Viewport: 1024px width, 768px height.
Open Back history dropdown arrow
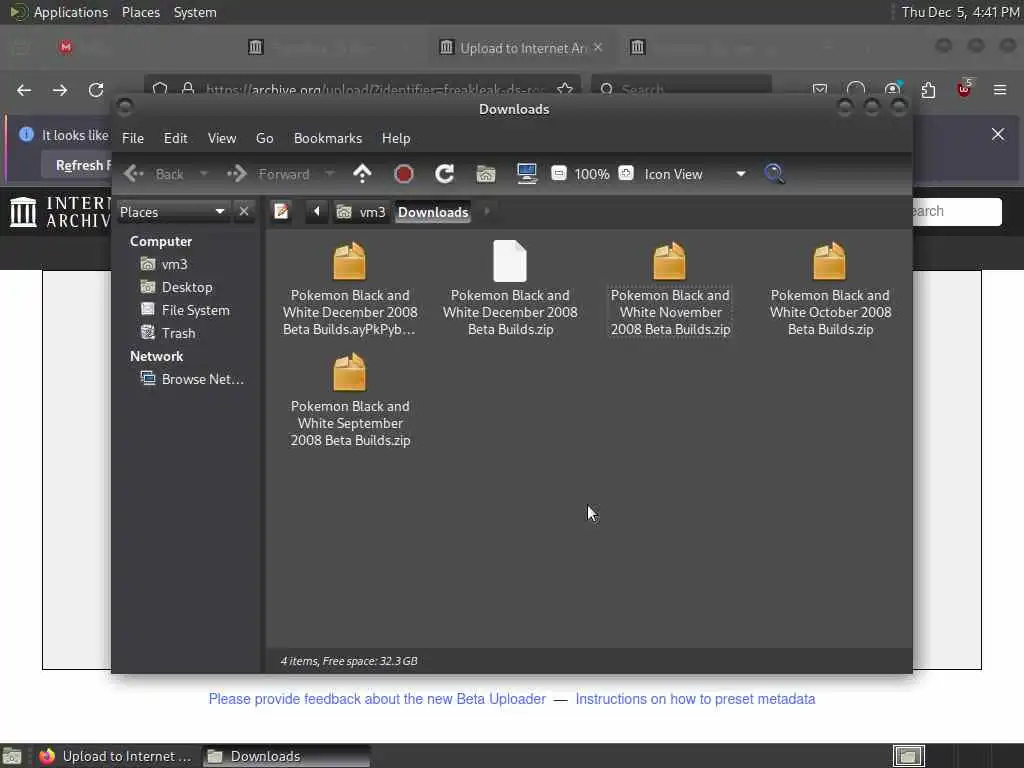pyautogui.click(x=203, y=174)
